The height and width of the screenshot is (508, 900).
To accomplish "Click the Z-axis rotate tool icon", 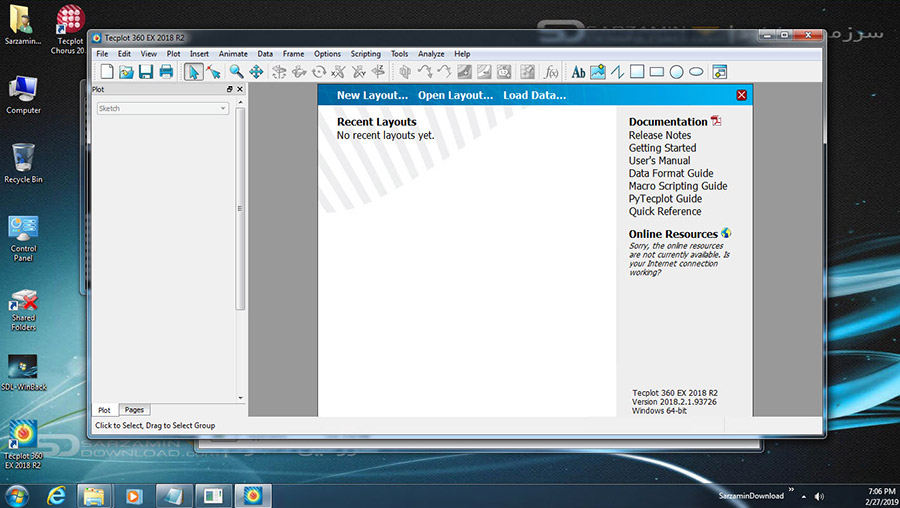I will tap(378, 72).
